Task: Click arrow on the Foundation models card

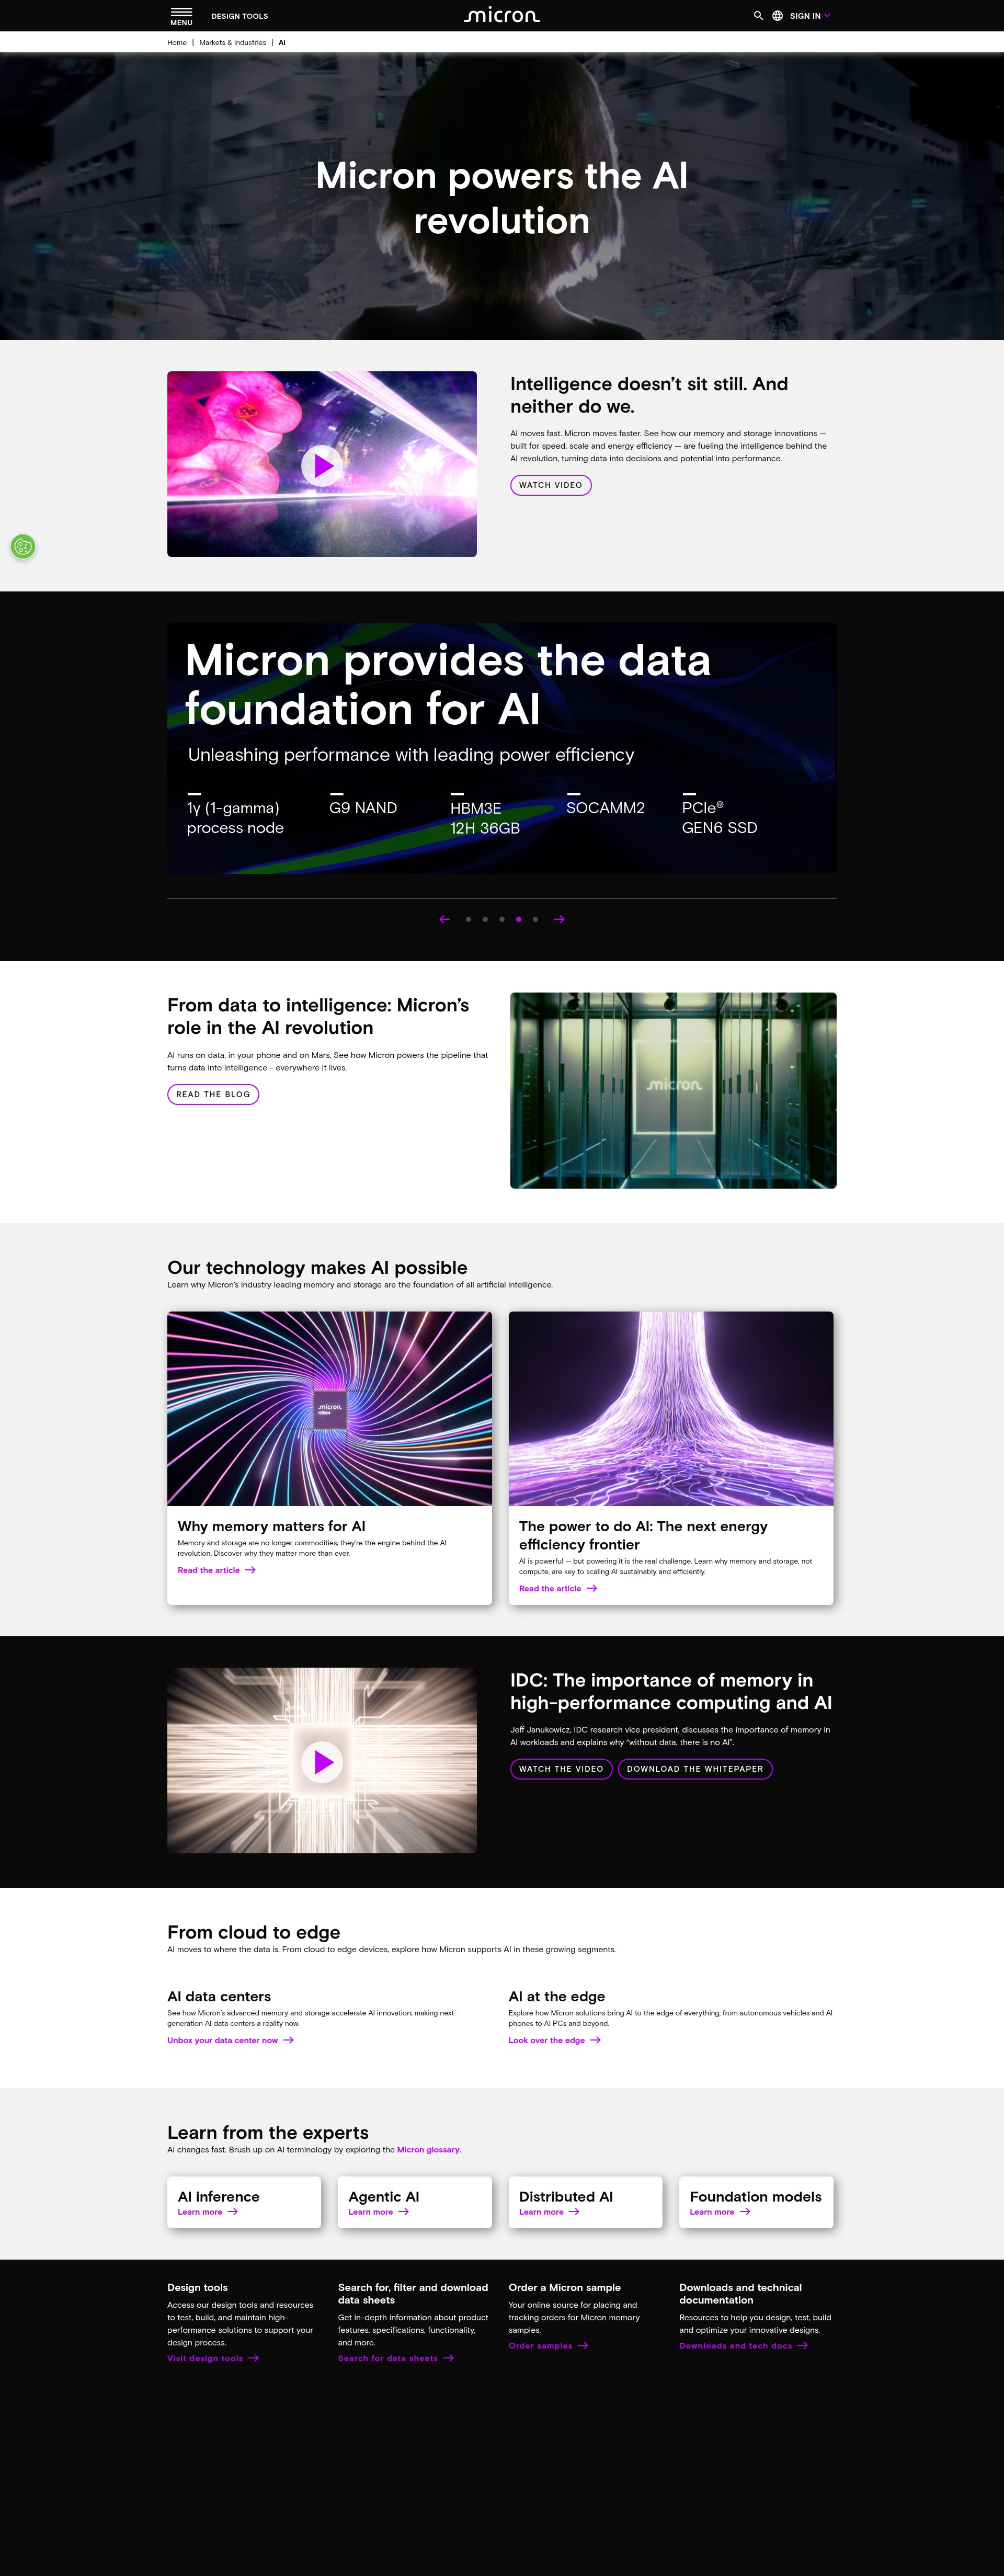Action: pyautogui.click(x=744, y=2212)
